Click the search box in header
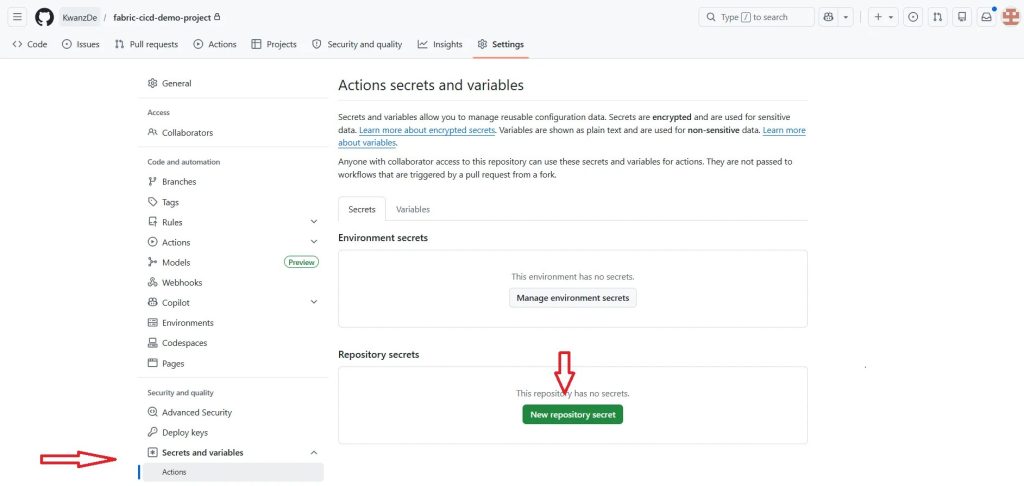 click(756, 17)
